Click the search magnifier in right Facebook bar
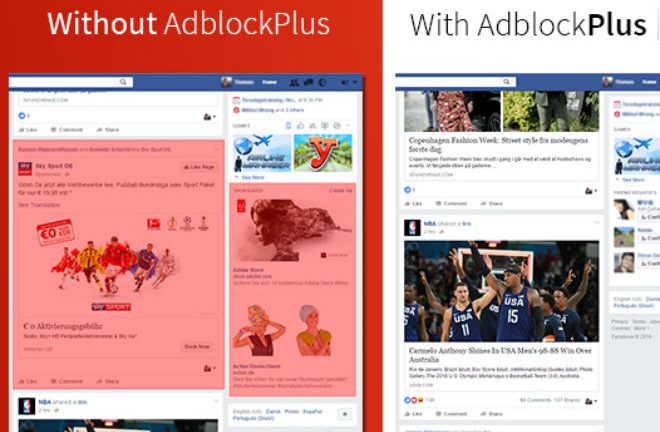This screenshot has height=432, width=660. [507, 82]
